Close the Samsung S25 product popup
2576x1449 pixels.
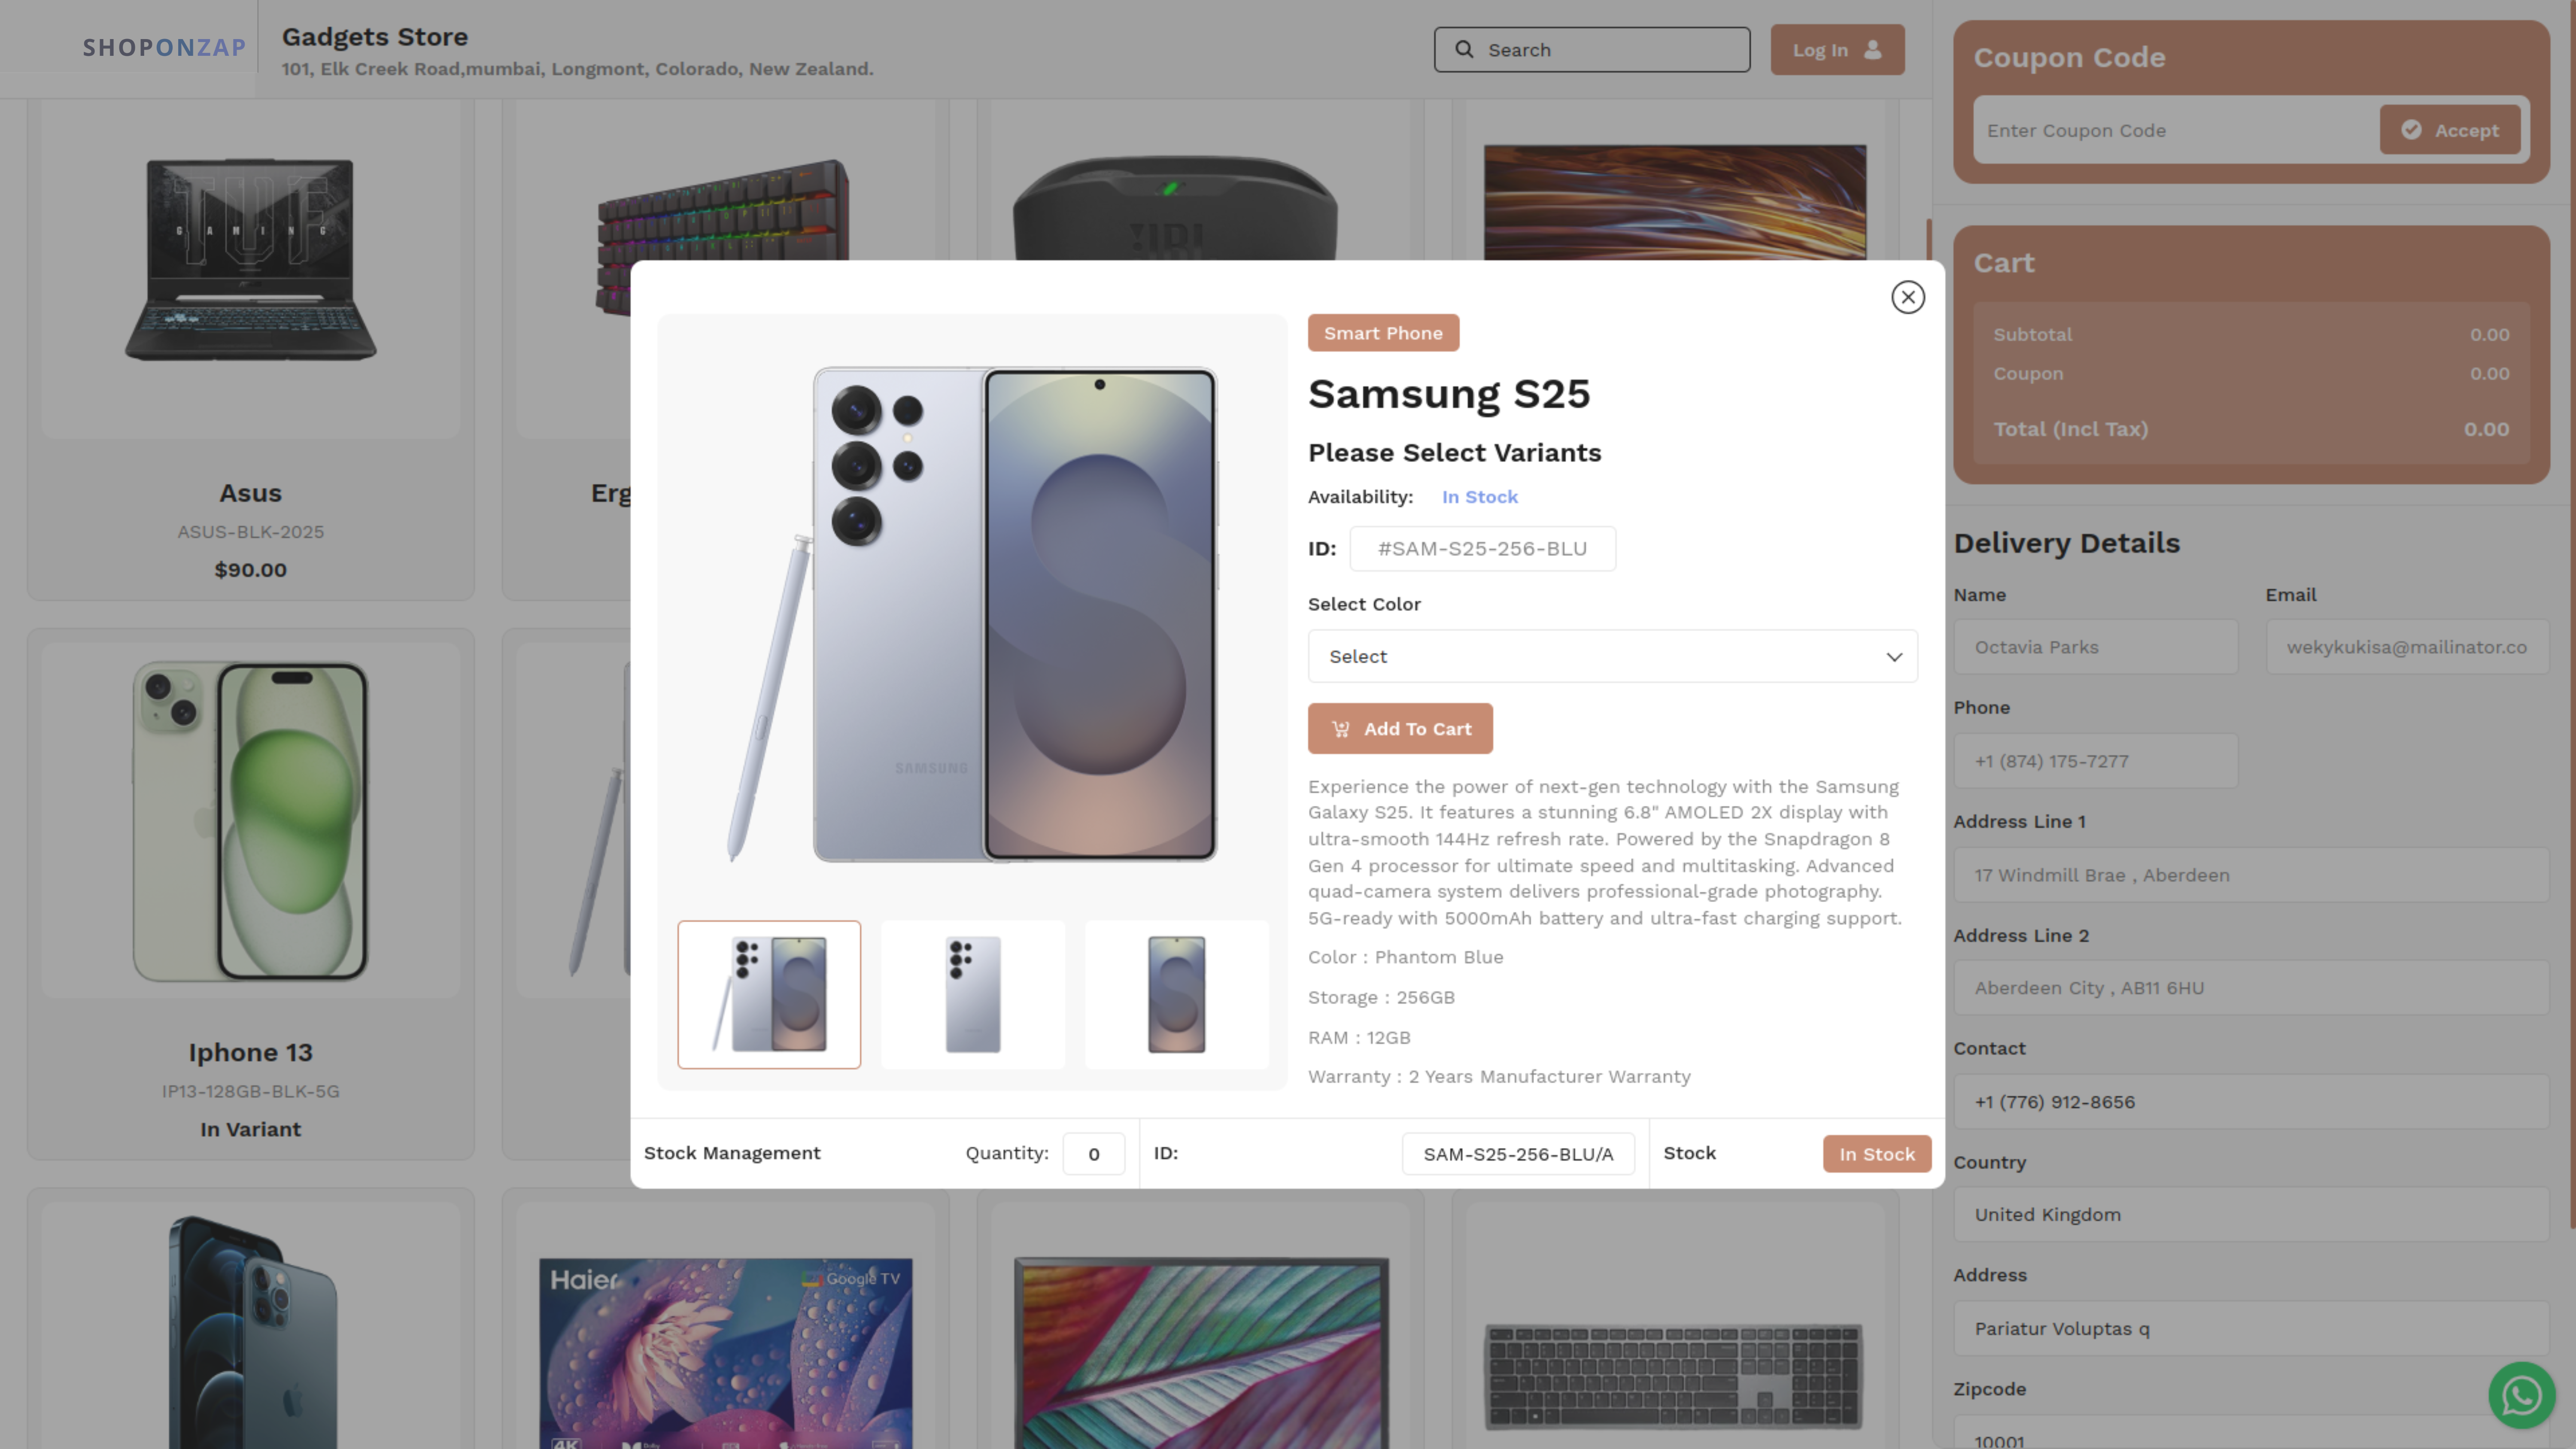1907,297
